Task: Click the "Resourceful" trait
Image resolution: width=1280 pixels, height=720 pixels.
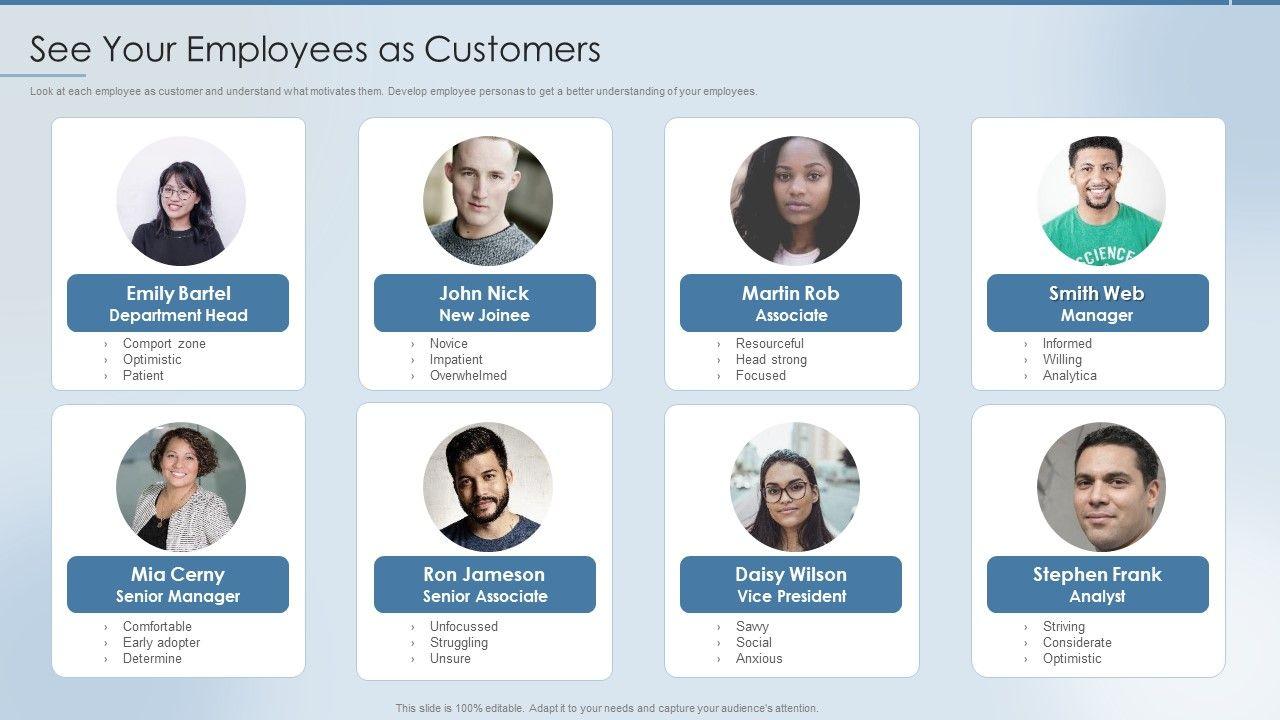Action: click(769, 343)
